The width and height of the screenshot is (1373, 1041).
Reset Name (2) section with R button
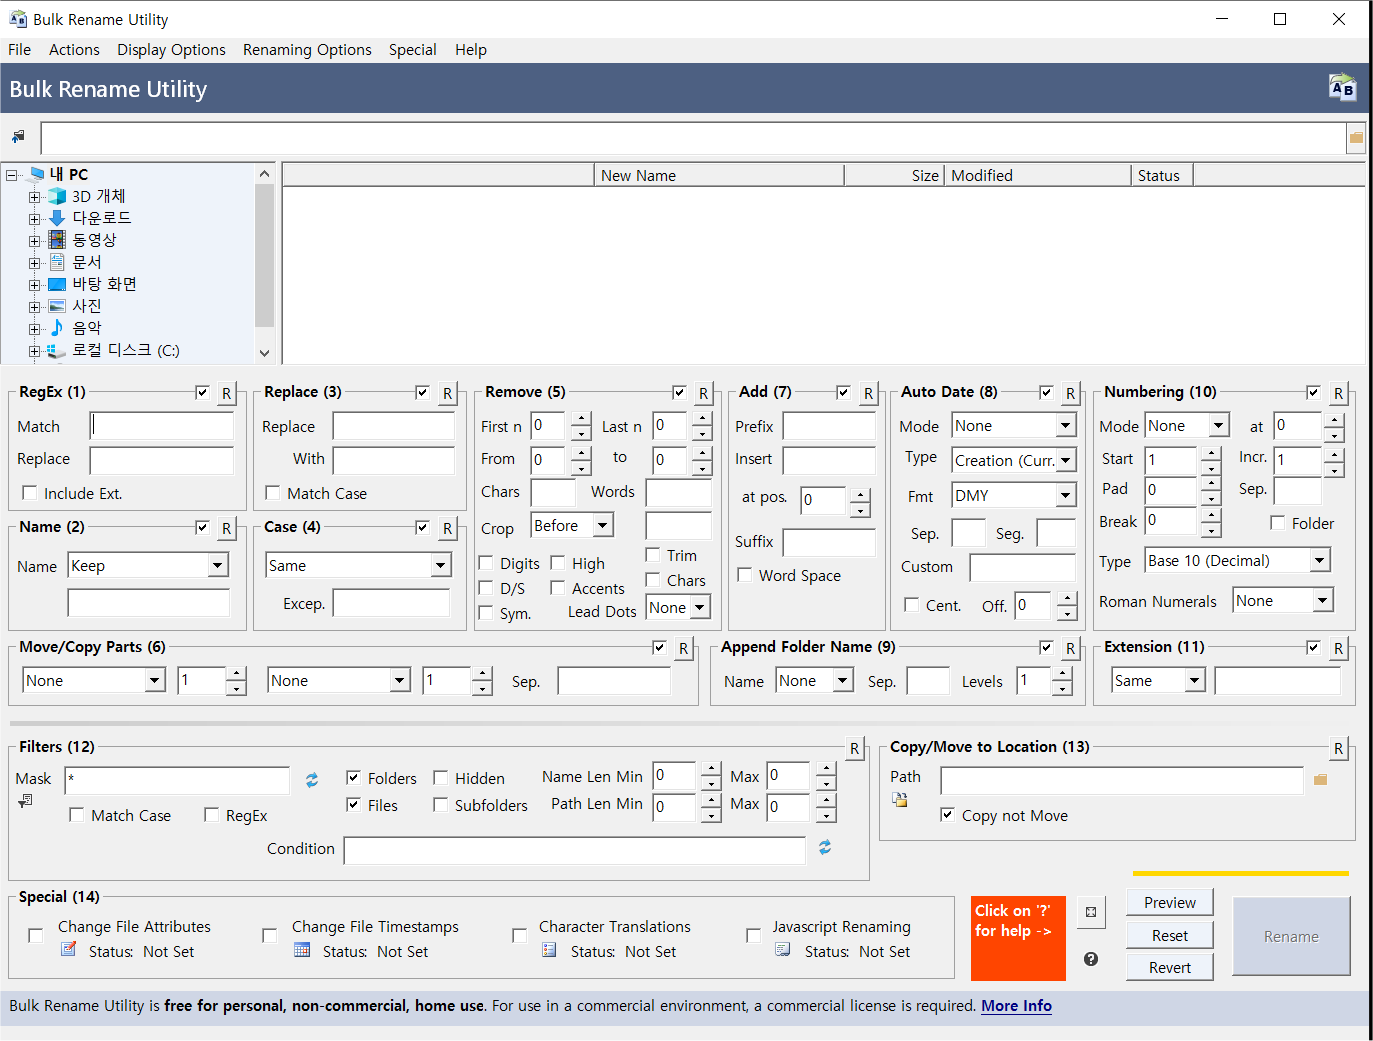click(x=227, y=528)
